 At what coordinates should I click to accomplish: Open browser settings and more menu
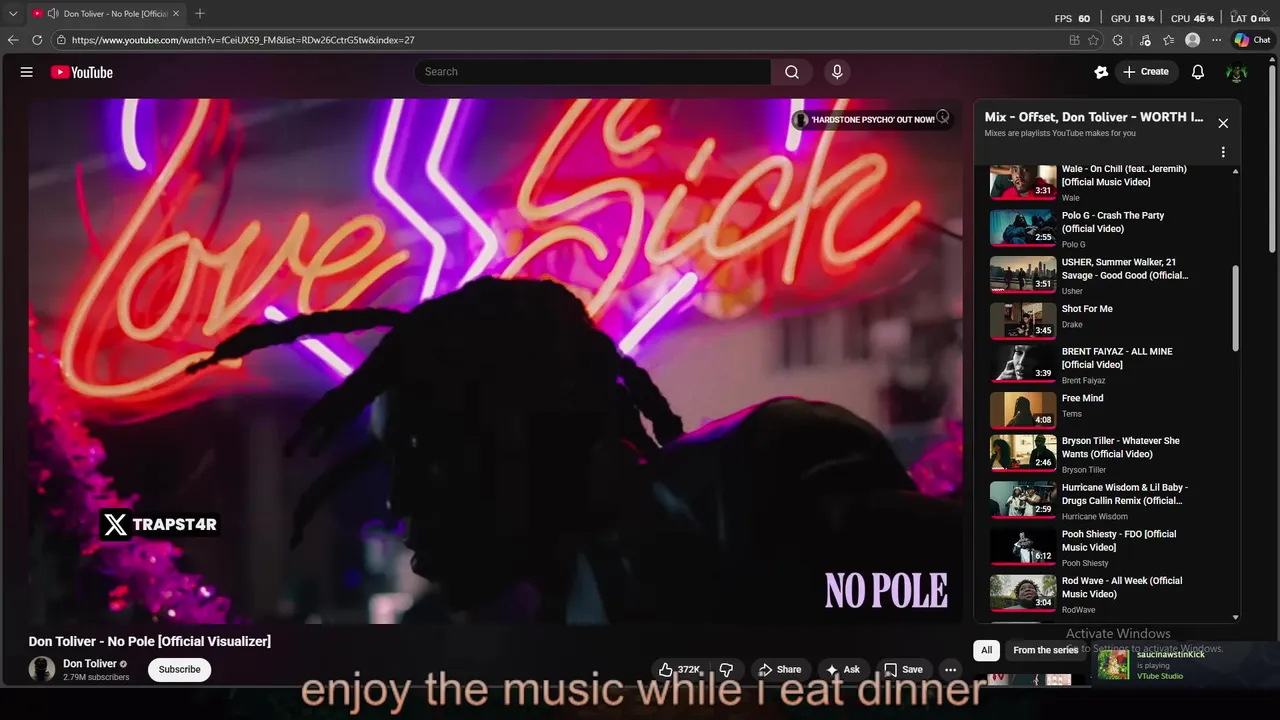1216,40
